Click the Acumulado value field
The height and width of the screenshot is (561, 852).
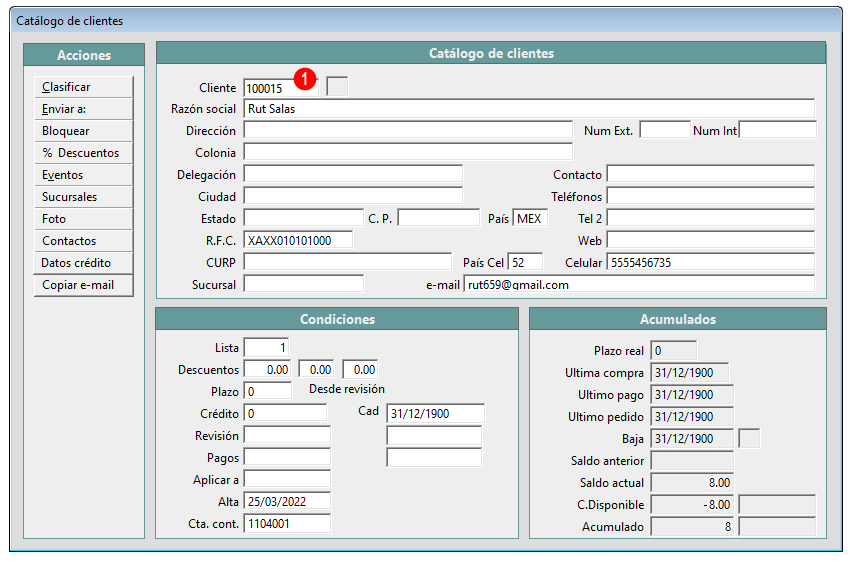(692, 526)
